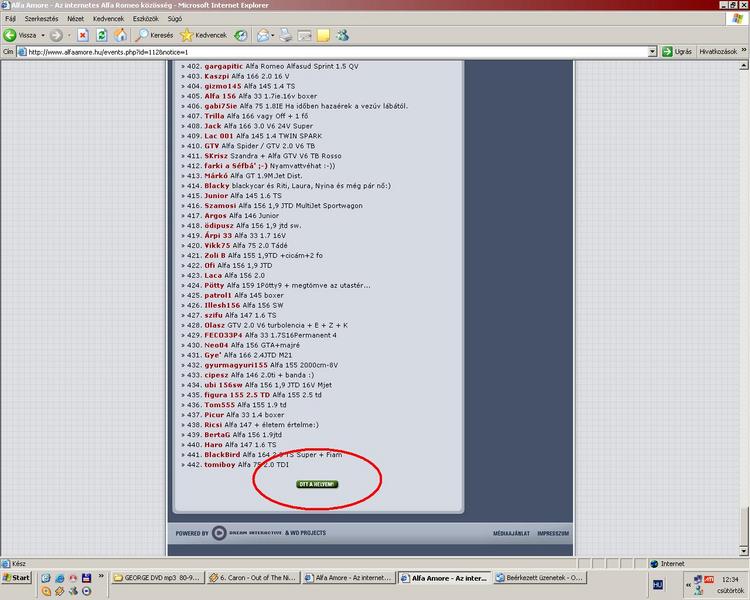Viewport: 750px width, 600px height.
Task: Stop loading the page
Action: (83, 35)
